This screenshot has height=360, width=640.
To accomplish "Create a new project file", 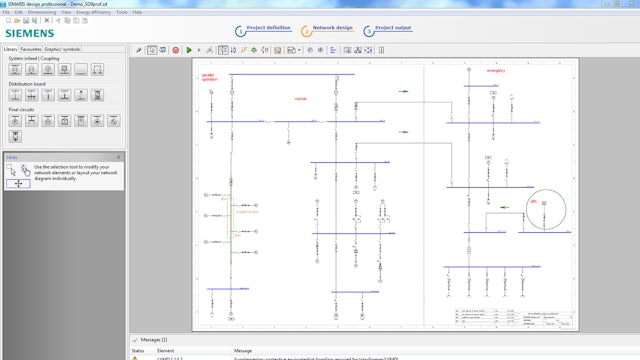I will (8, 20).
